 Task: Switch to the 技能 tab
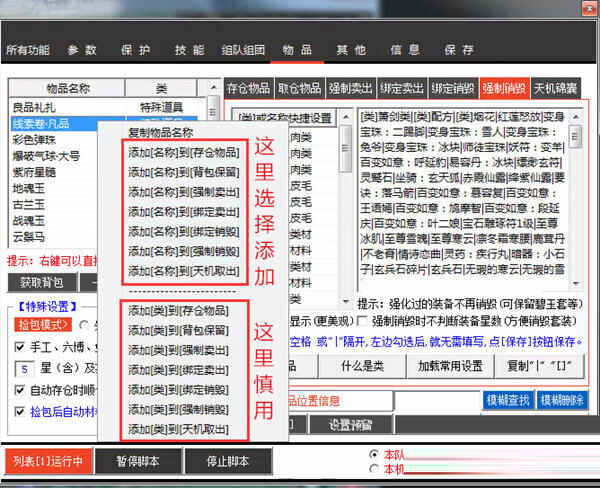[x=190, y=50]
